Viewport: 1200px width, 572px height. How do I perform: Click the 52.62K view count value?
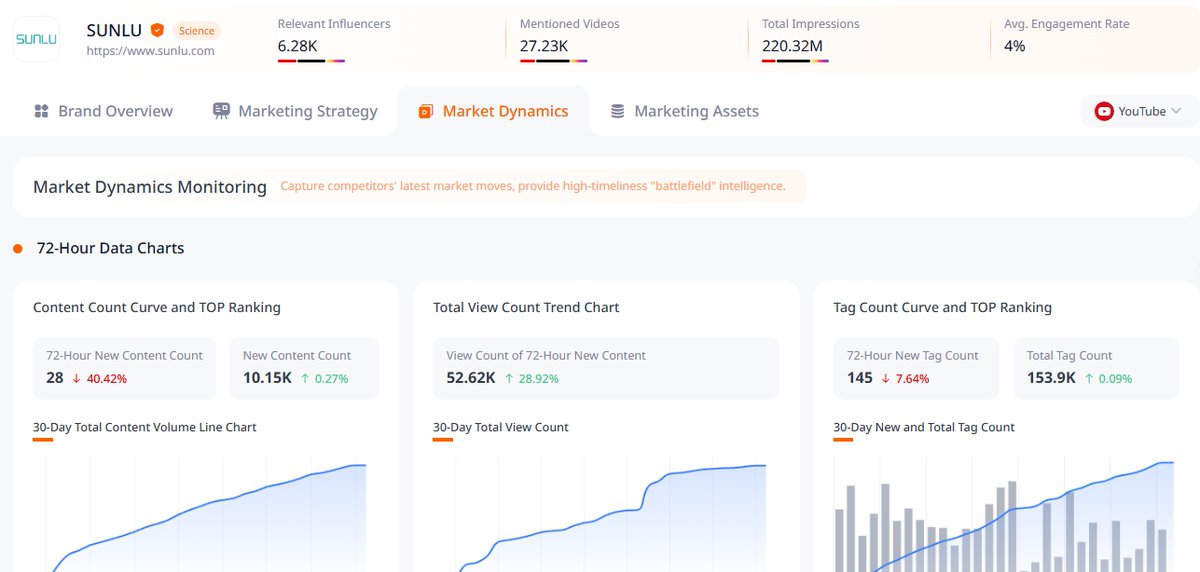(471, 378)
